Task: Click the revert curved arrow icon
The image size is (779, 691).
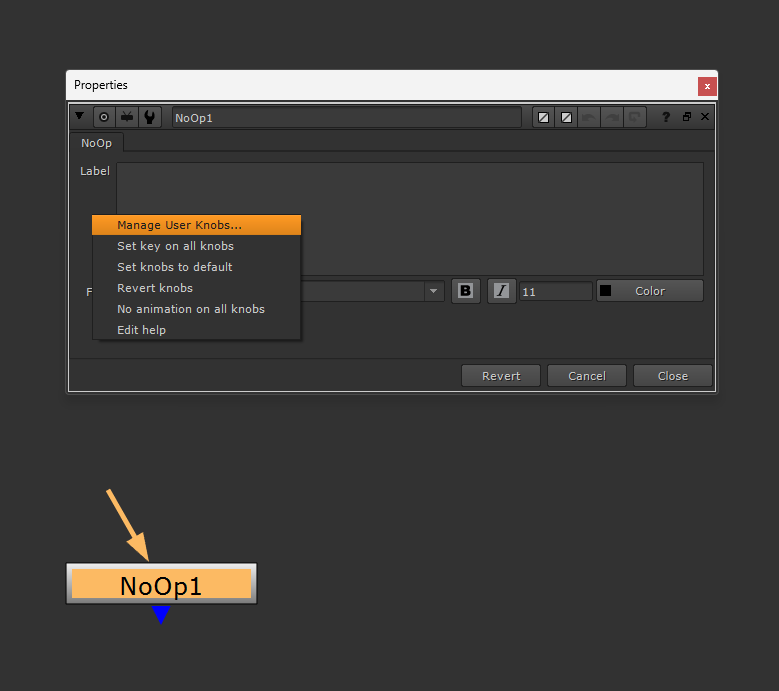Action: (x=634, y=118)
